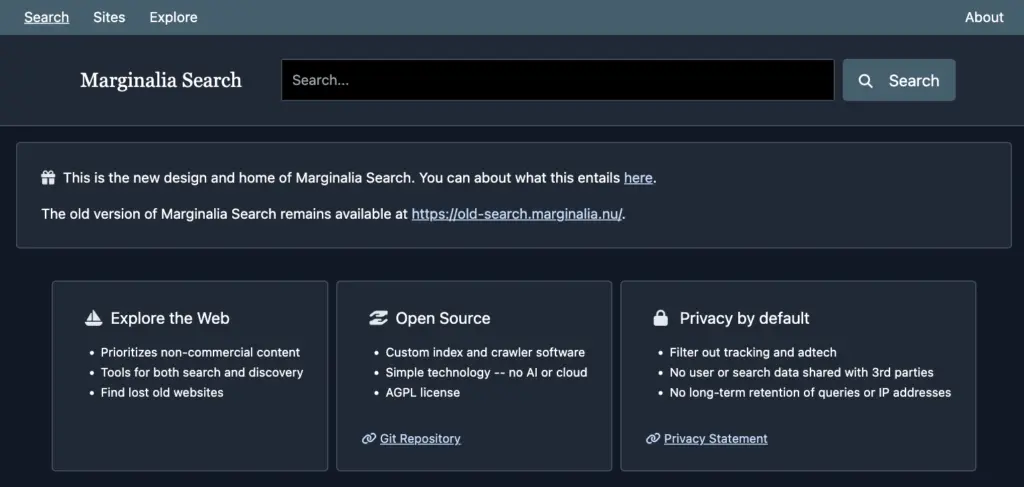Screen dimensions: 1024x487
Task: Click 'Simple technology -- no AI or cloud' bullet
Action: tap(487, 373)
